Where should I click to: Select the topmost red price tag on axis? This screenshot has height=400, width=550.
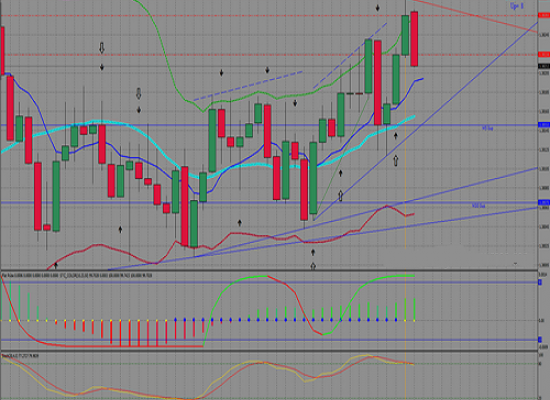coord(544,15)
